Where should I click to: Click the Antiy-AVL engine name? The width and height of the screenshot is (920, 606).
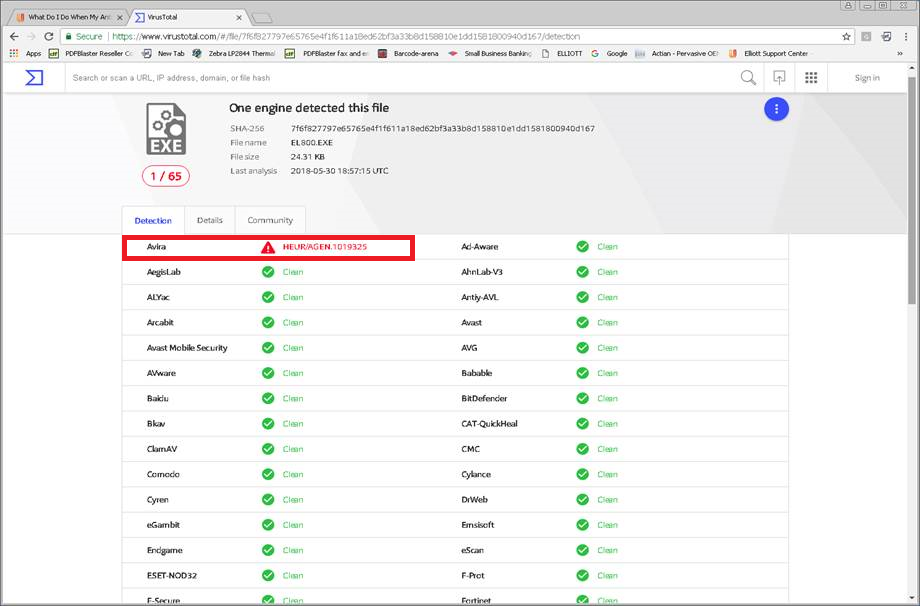pyautogui.click(x=479, y=297)
